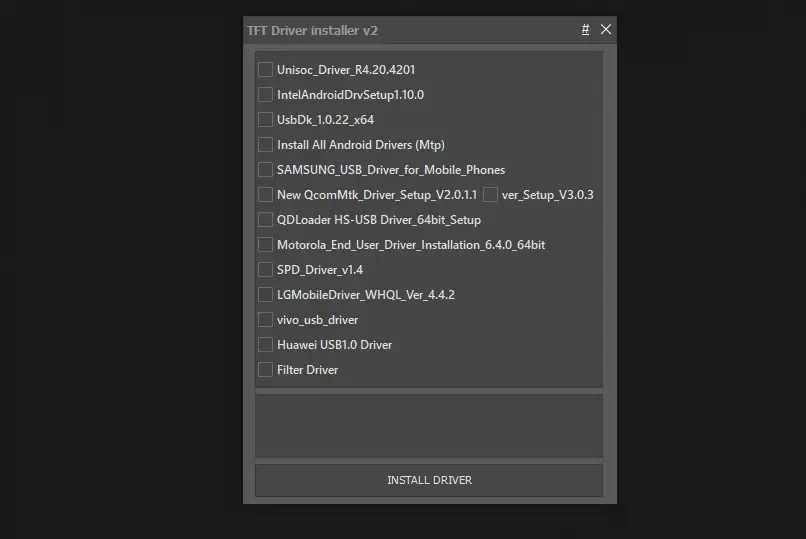The height and width of the screenshot is (539, 806).
Task: Check Install All Android Drivers (Mtp) box
Action: [x=265, y=144]
